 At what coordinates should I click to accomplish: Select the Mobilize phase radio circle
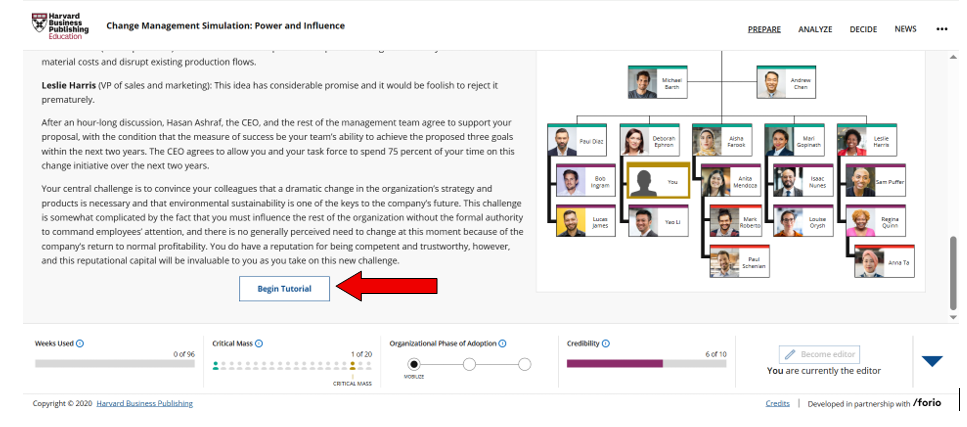[414, 364]
